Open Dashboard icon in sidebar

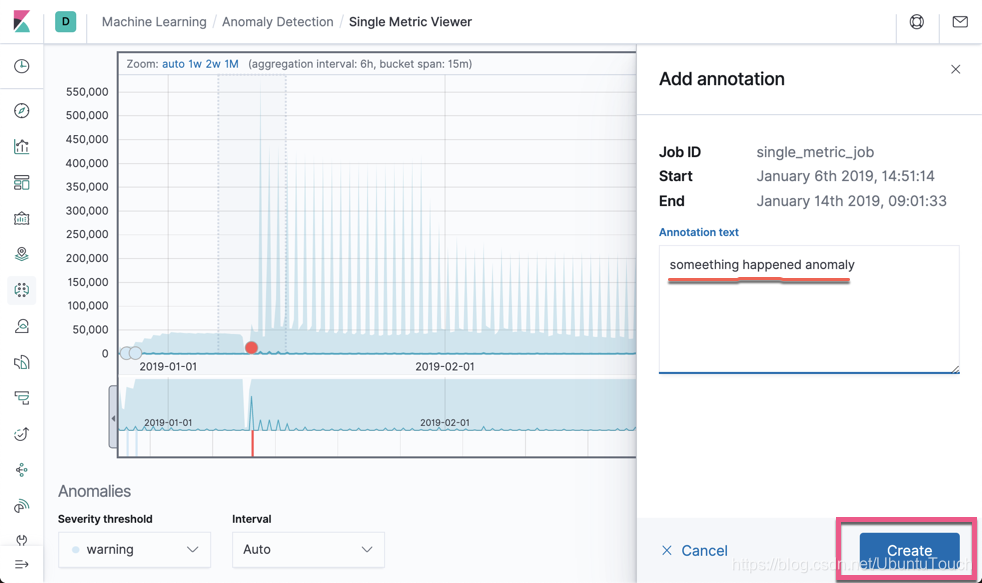pos(21,183)
